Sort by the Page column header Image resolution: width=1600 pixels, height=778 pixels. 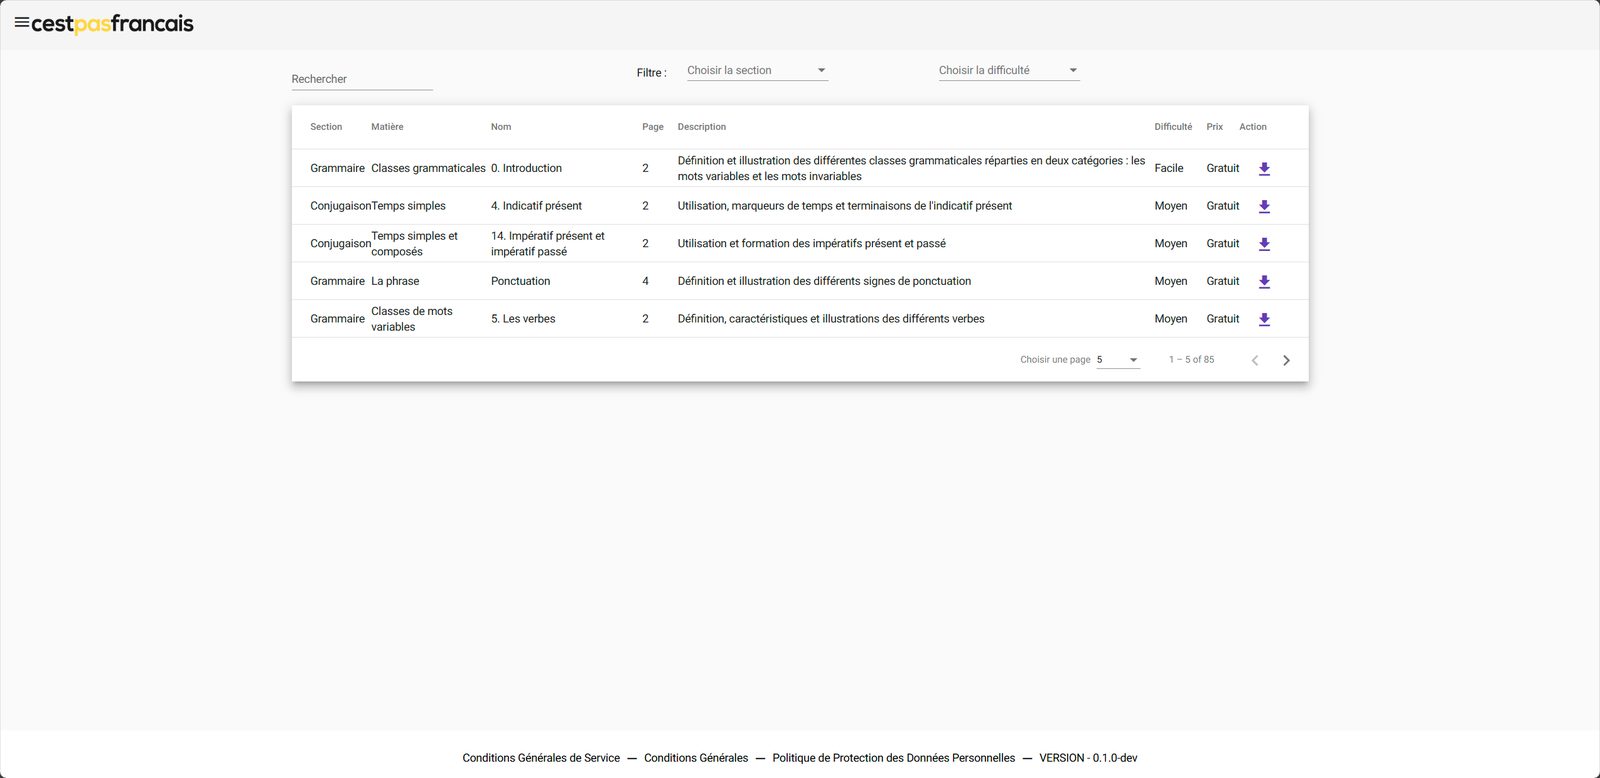pyautogui.click(x=653, y=127)
